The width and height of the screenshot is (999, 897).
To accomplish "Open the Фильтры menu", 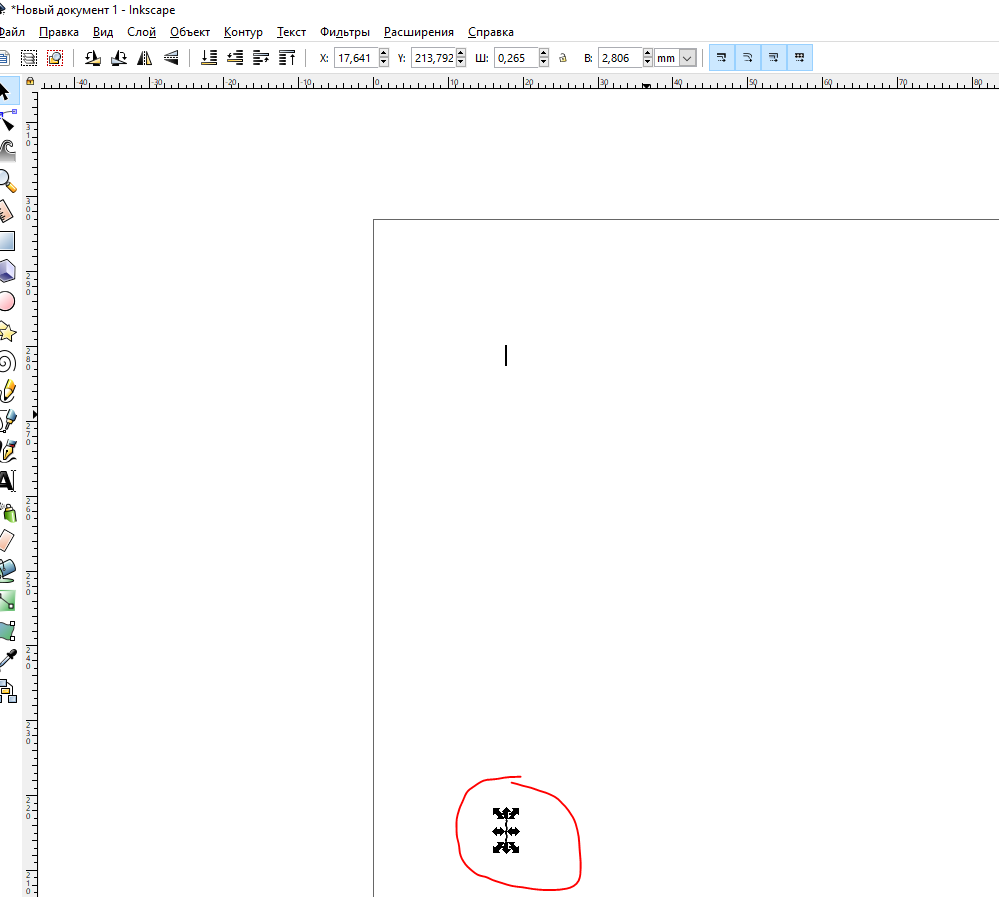I will pos(345,32).
